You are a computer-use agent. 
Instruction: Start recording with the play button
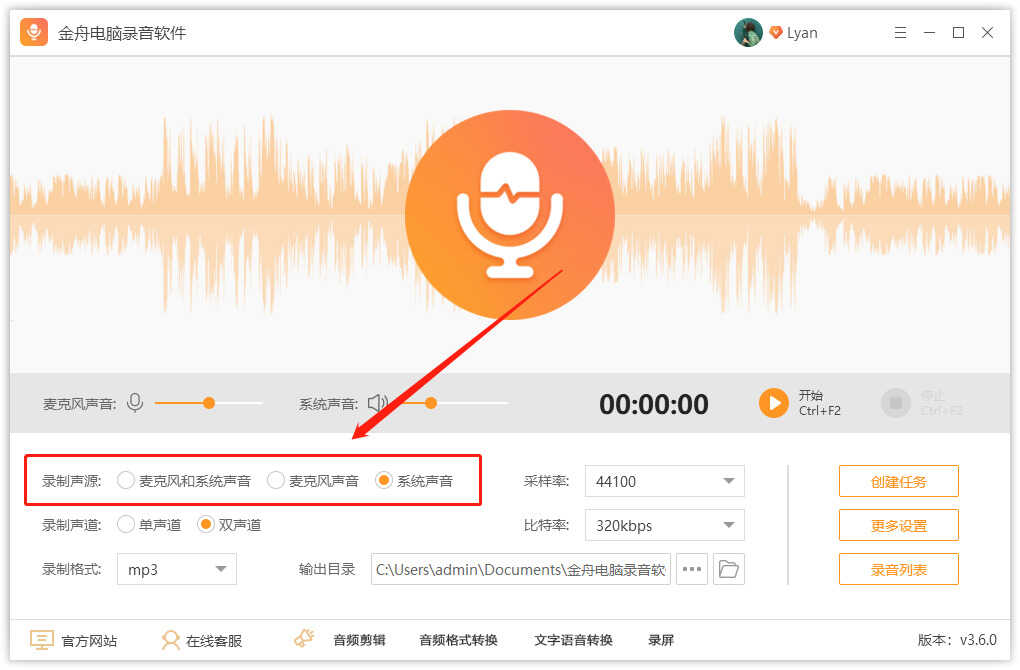773,403
